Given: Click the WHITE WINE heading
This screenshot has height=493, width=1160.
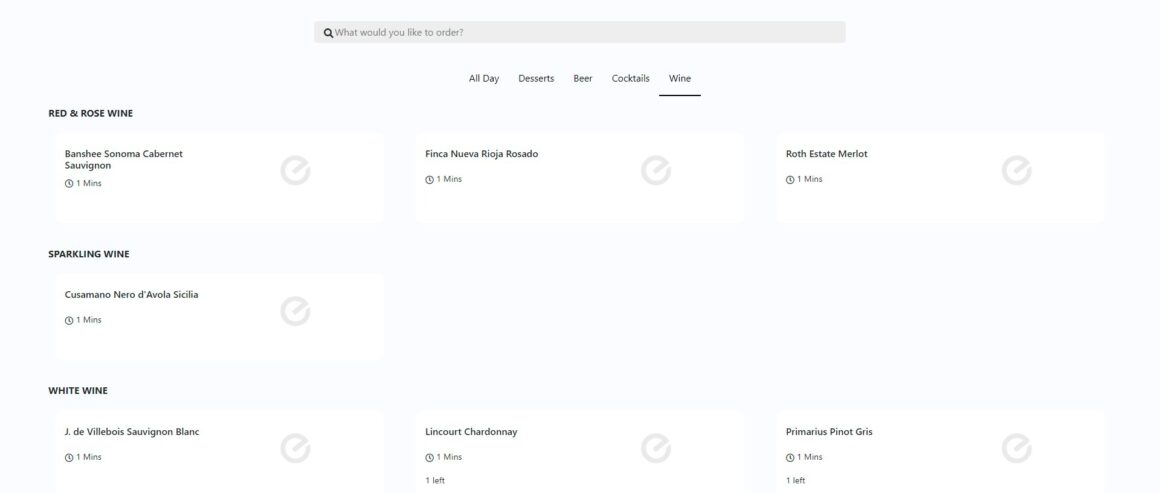Looking at the screenshot, I should point(78,391).
